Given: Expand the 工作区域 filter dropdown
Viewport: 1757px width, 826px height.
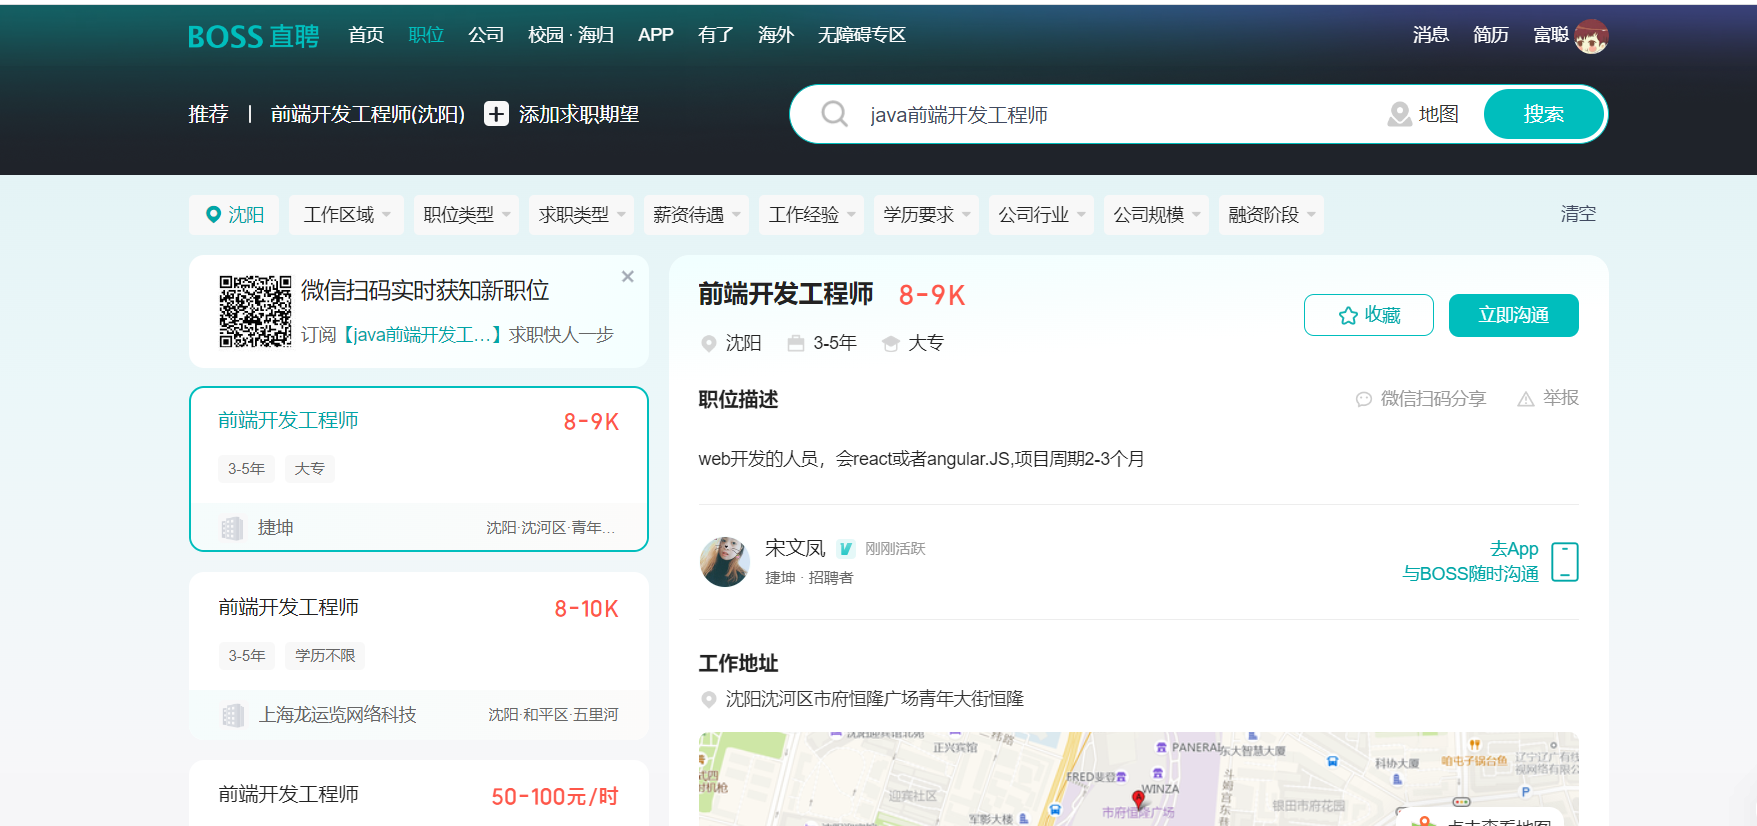Looking at the screenshot, I should click(x=346, y=215).
